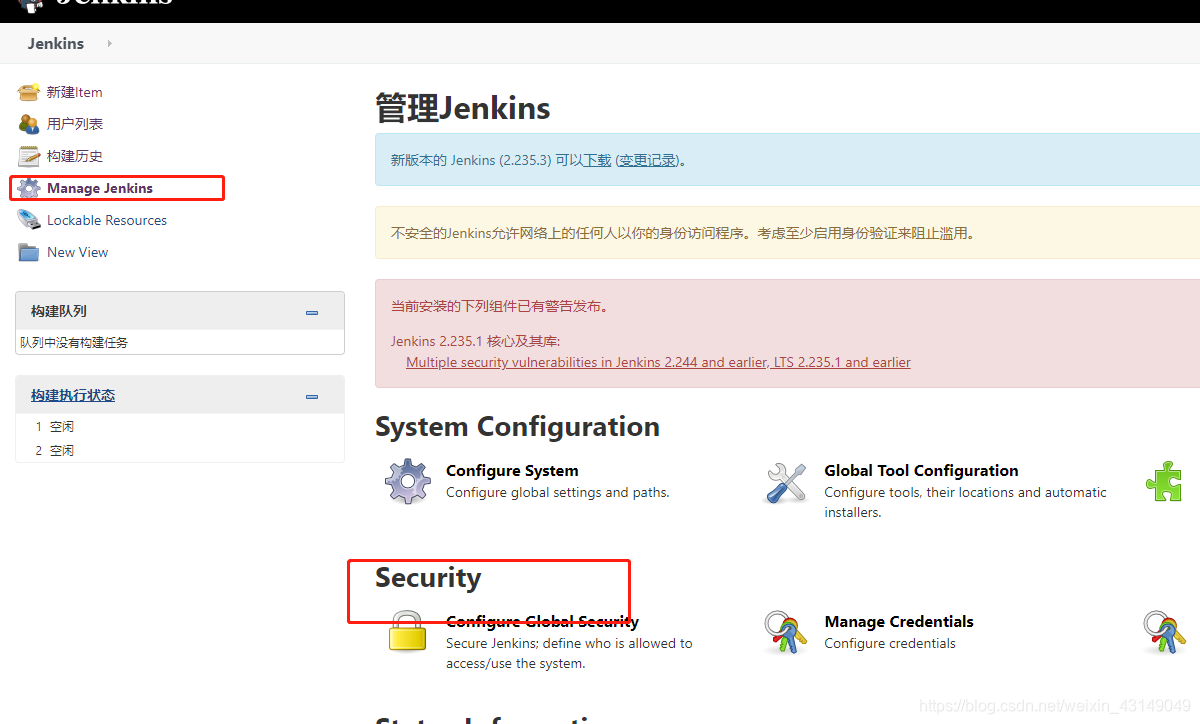1200x724 pixels.
Task: Collapse the 构建队列 panel
Action: point(312,312)
